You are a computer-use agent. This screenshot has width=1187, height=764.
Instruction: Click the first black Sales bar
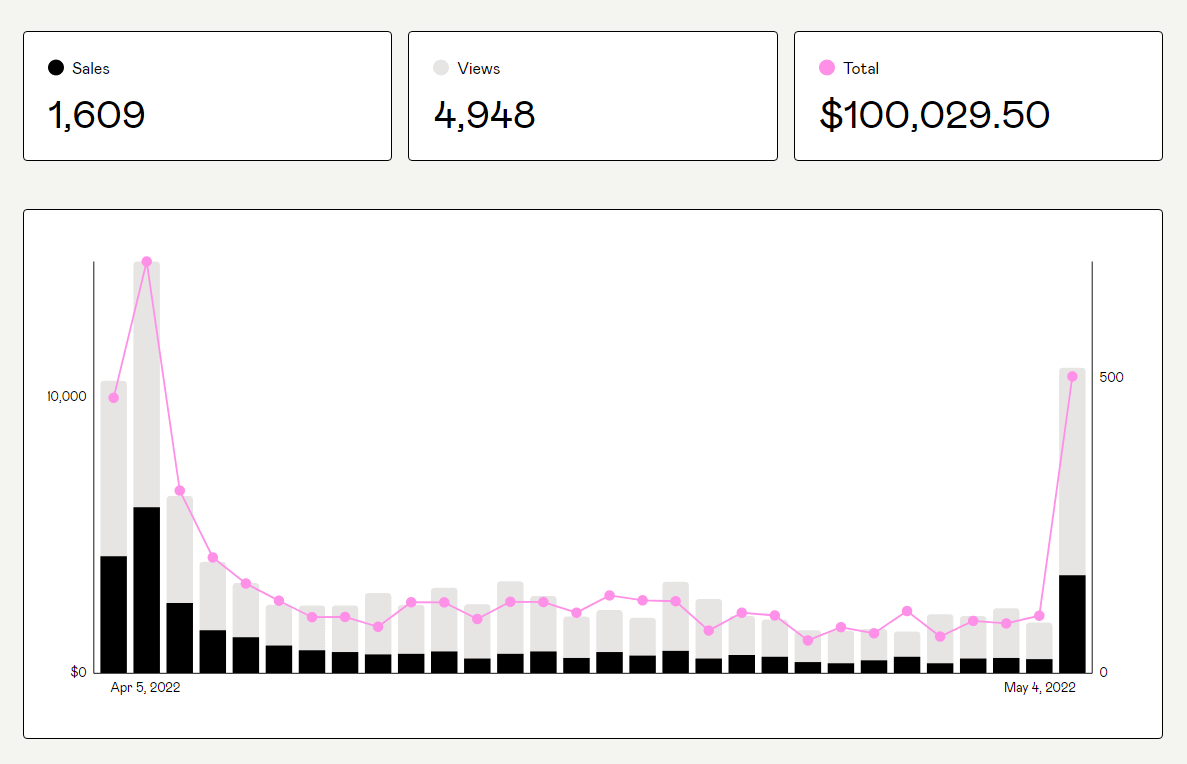click(x=114, y=614)
